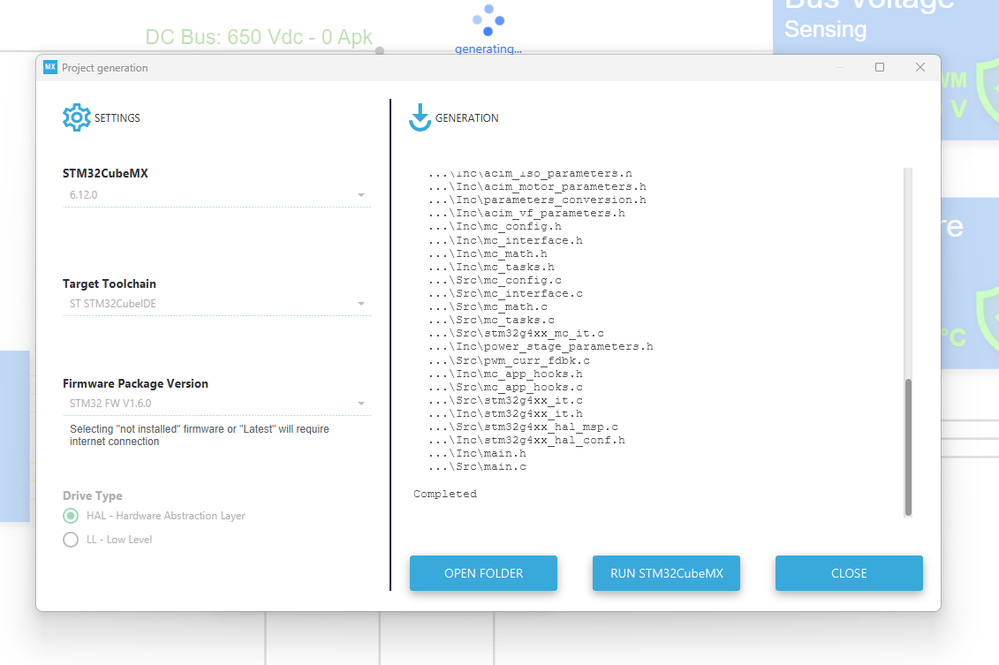Image resolution: width=999 pixels, height=665 pixels.
Task: Click the generation log scrollbar thumb
Action: coord(908,447)
